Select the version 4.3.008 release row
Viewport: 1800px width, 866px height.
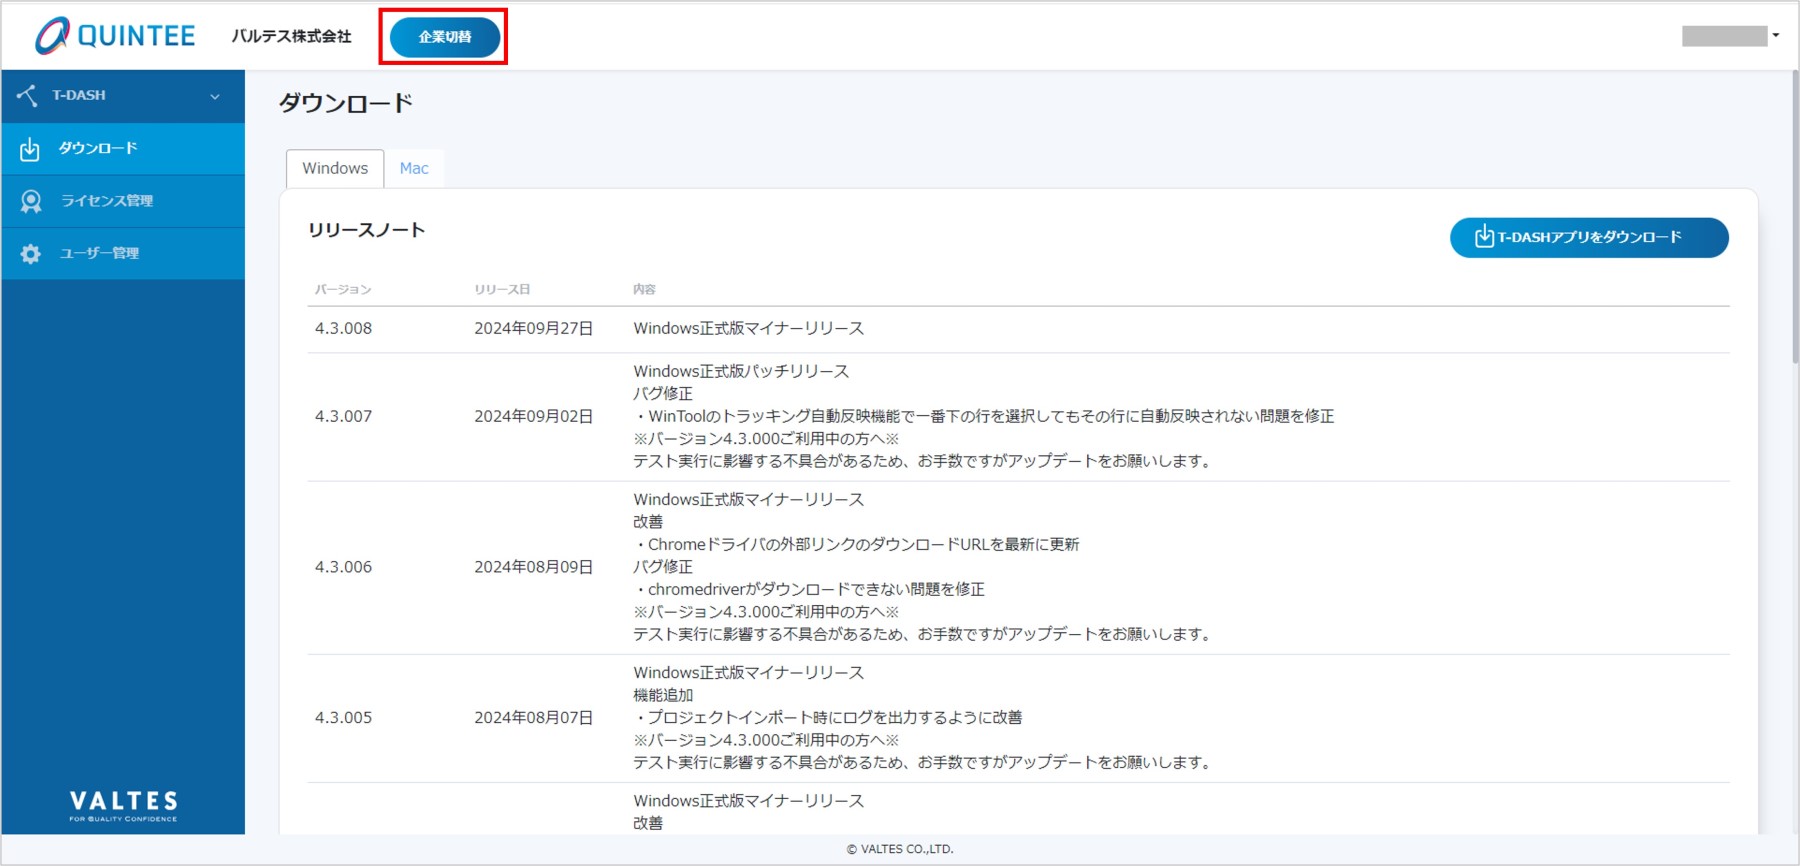click(x=343, y=328)
